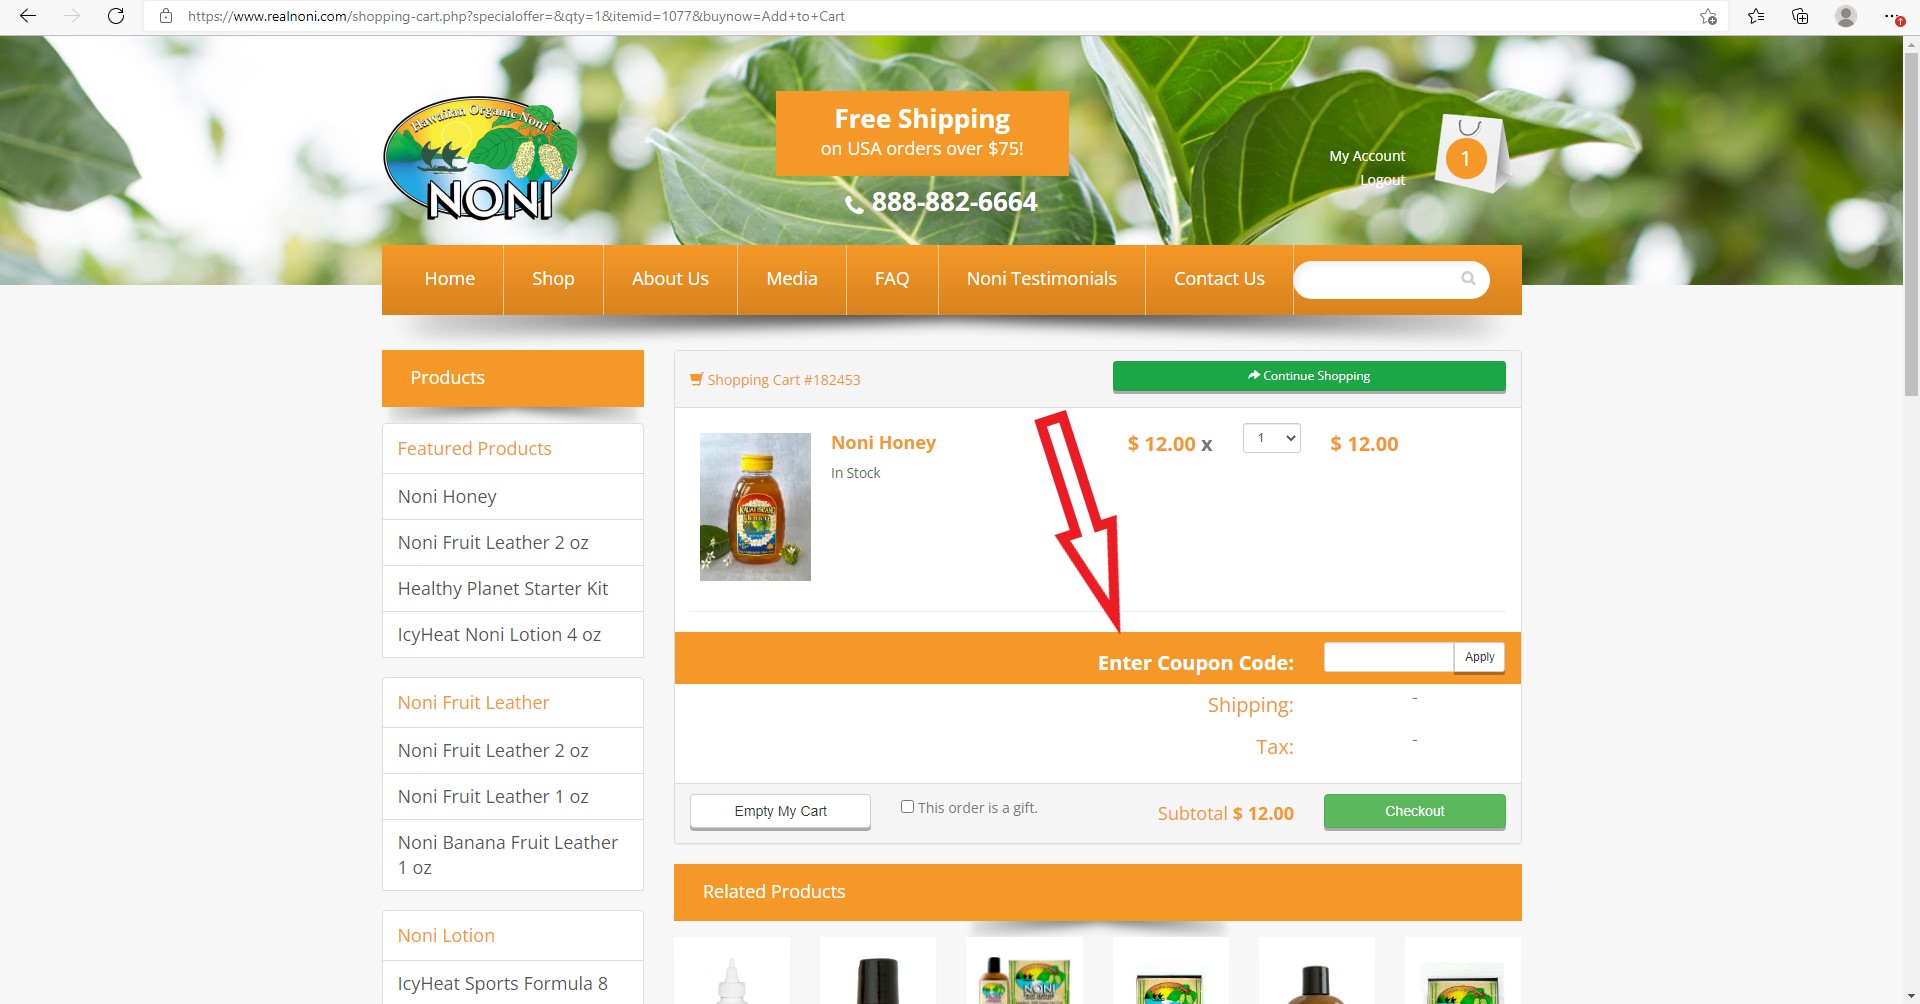The width and height of the screenshot is (1920, 1004).
Task: Open browser settings and more menu
Action: pos(1893,16)
